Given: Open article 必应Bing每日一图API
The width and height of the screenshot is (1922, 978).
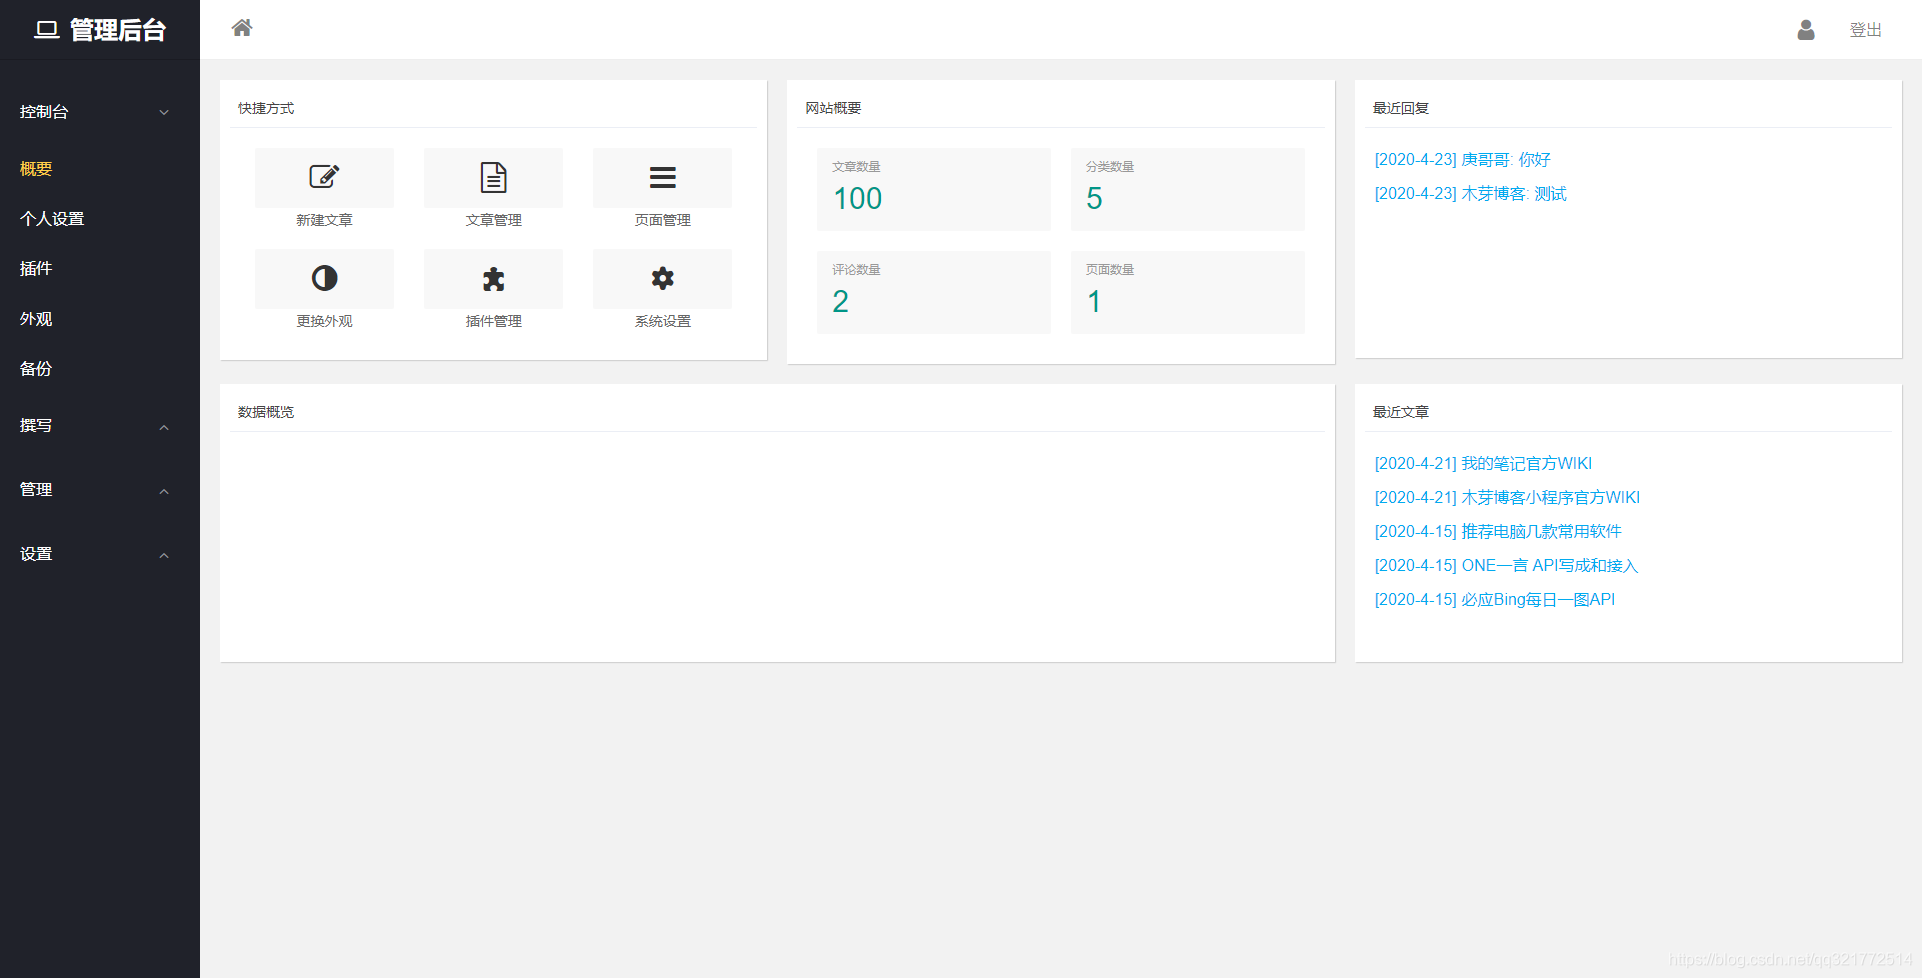Looking at the screenshot, I should 1495,600.
